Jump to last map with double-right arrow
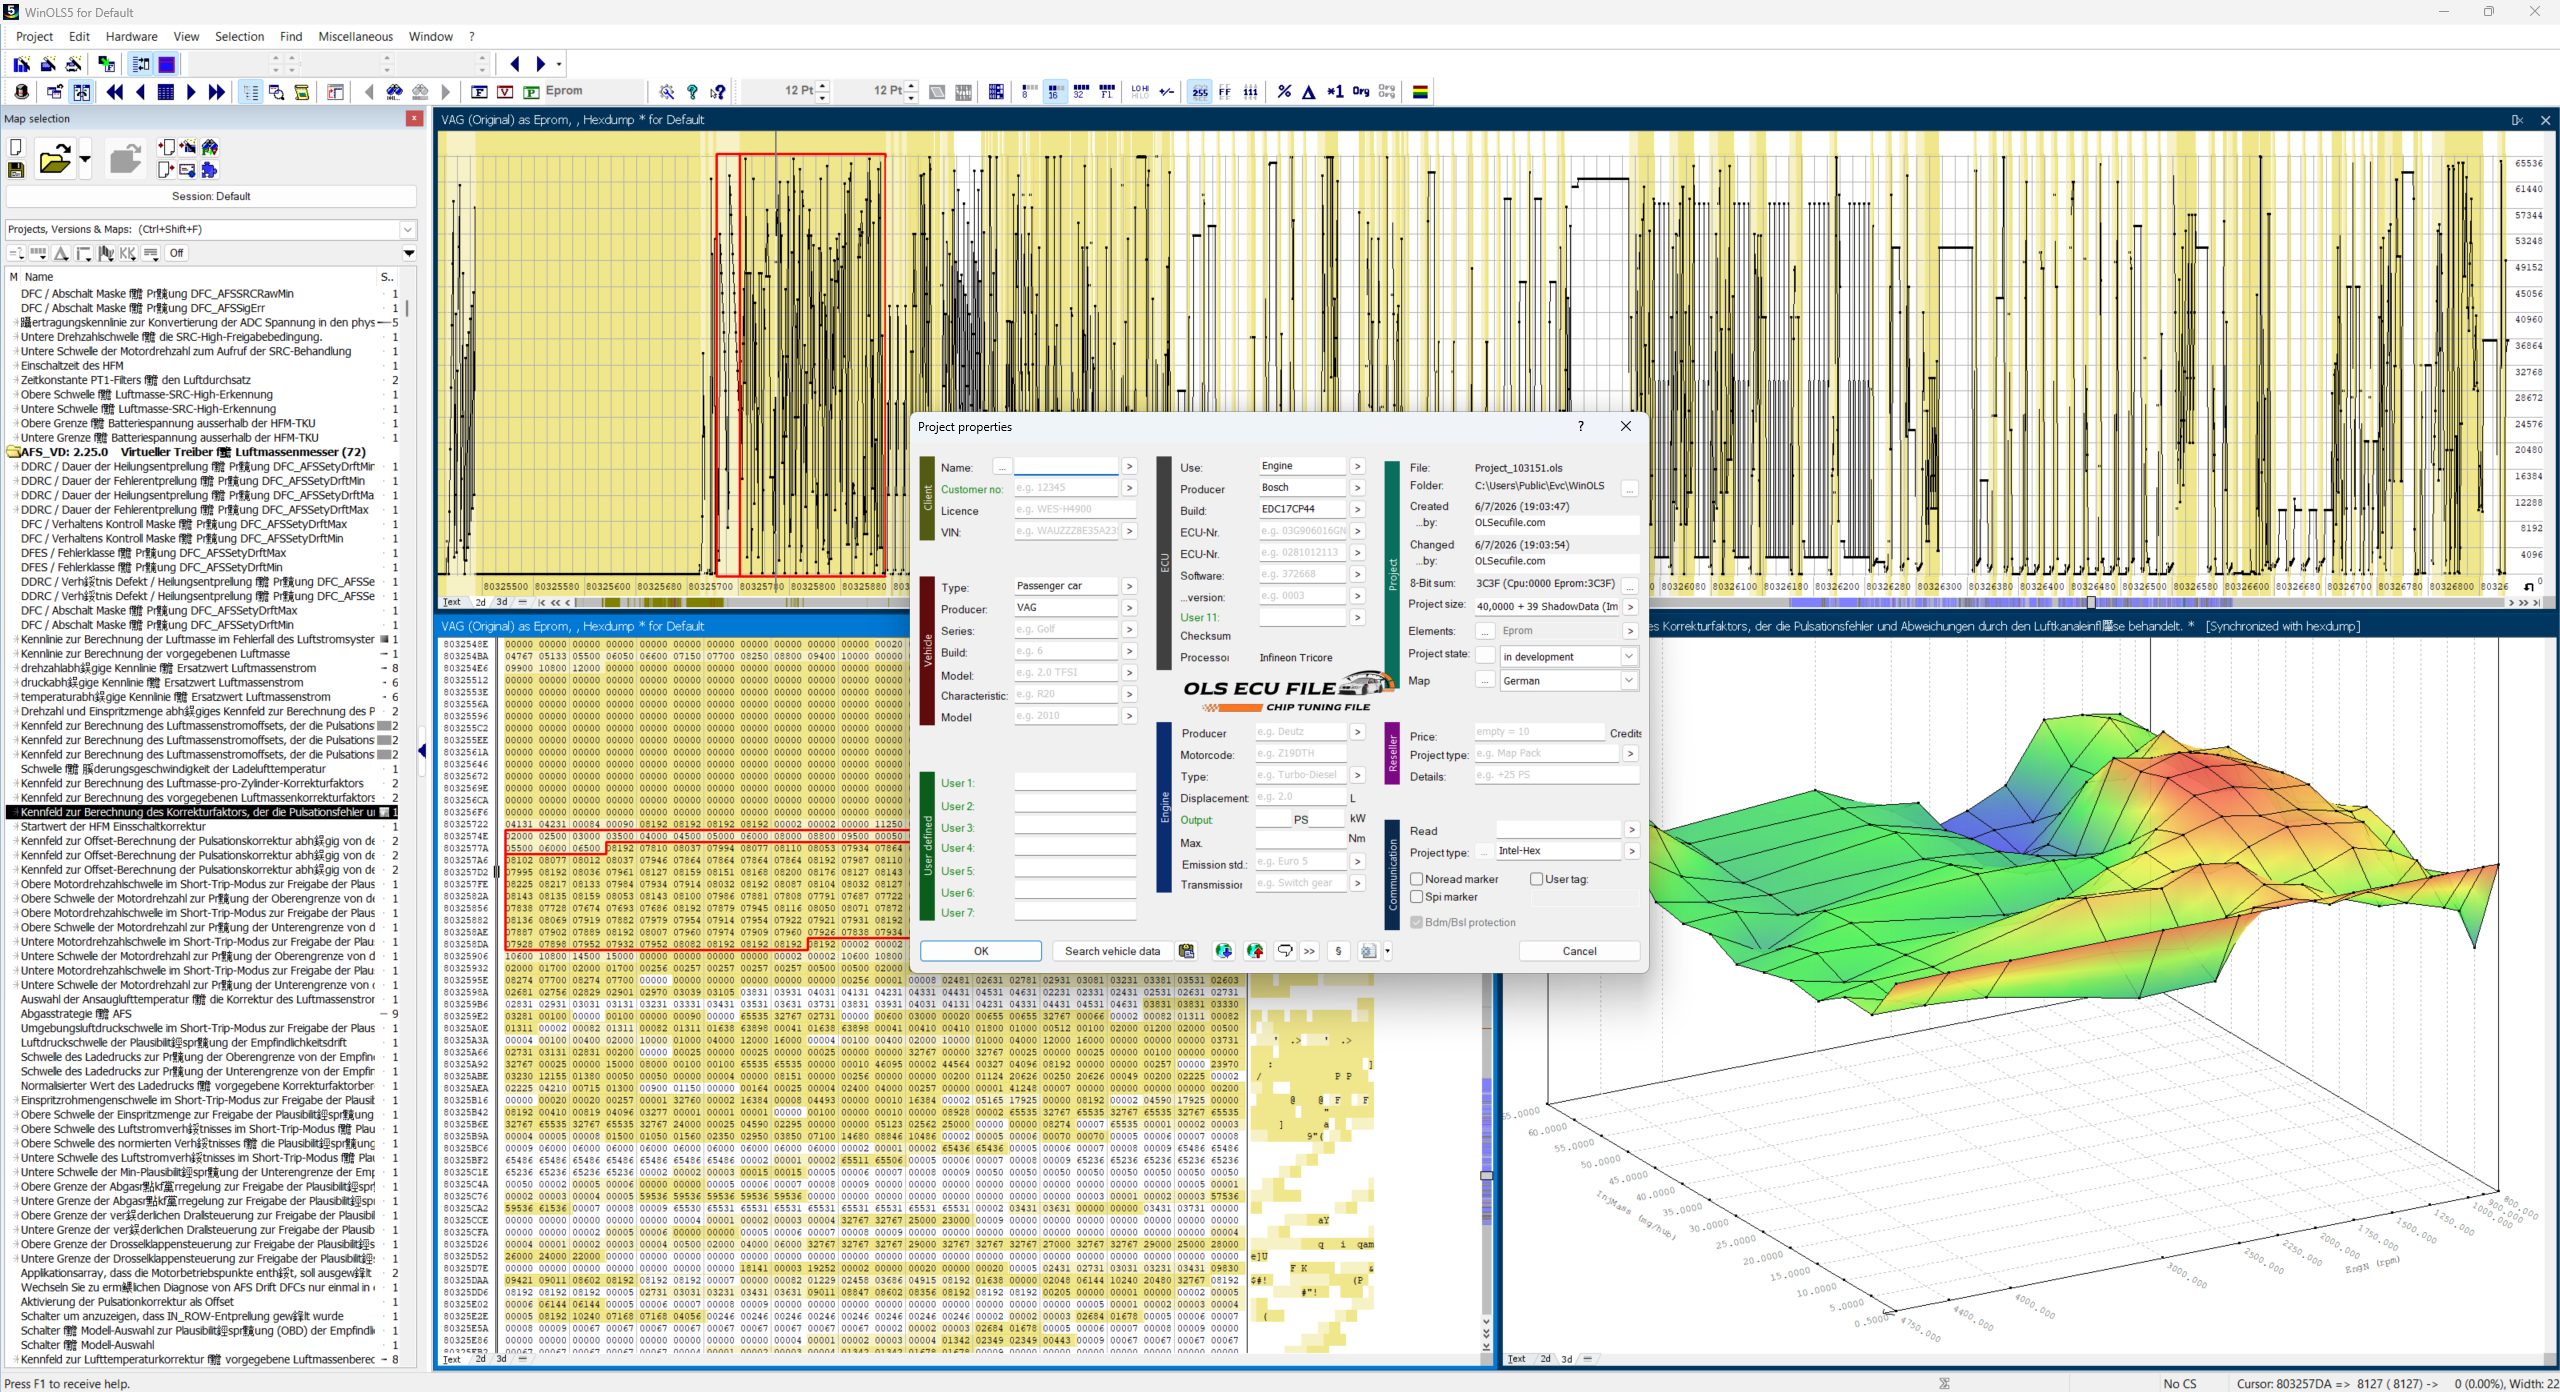This screenshot has width=2560, height=1392. point(216,92)
